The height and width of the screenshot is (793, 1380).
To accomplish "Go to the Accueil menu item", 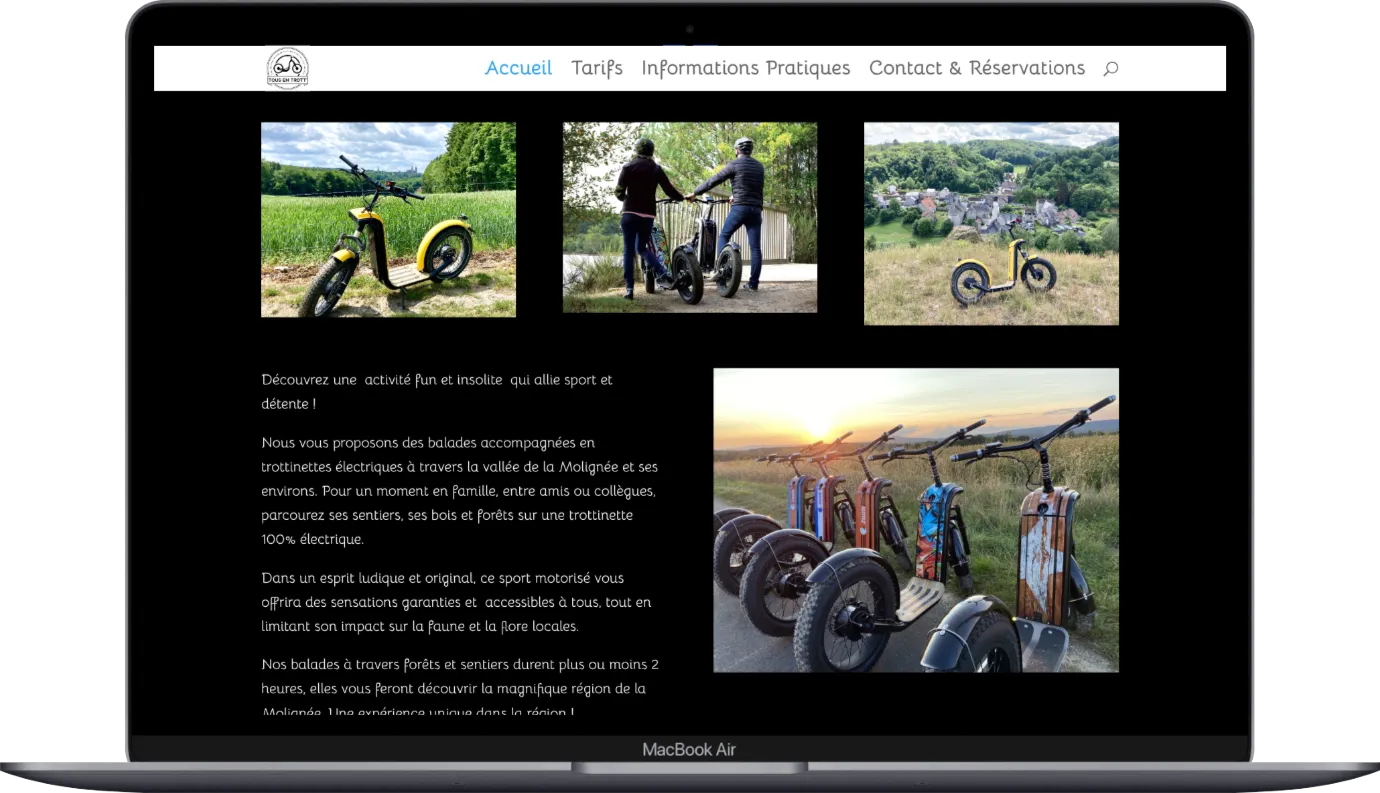I will [518, 68].
